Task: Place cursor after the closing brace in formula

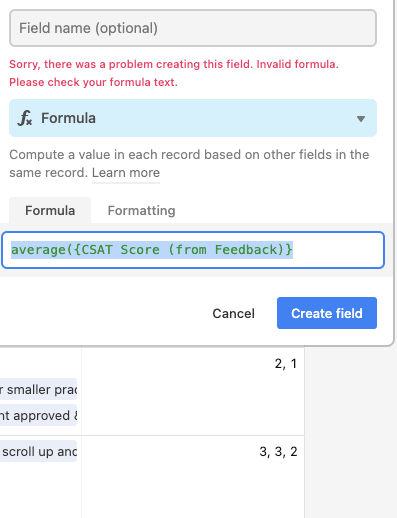Action: [x=293, y=250]
